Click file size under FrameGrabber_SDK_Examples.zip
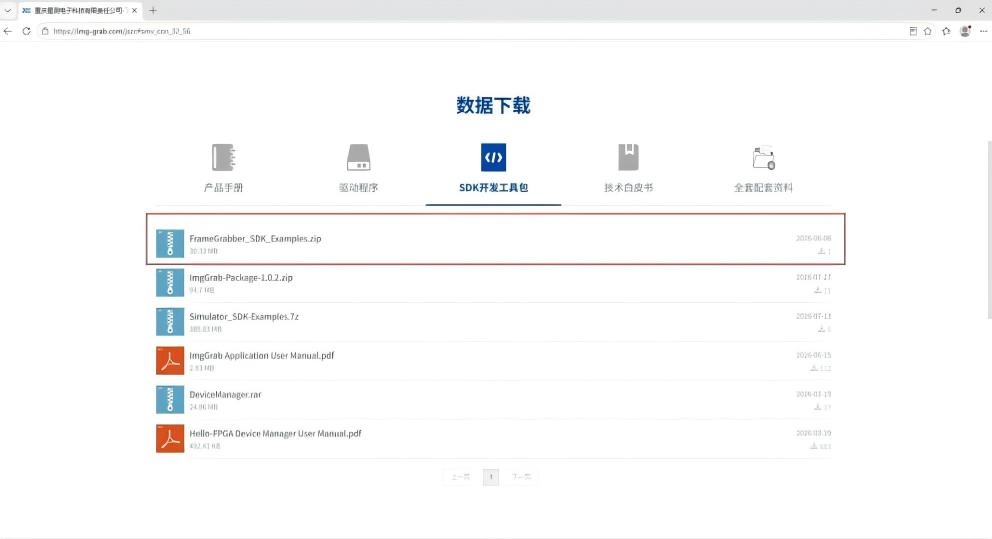Image resolution: width=992 pixels, height=539 pixels. 204,251
